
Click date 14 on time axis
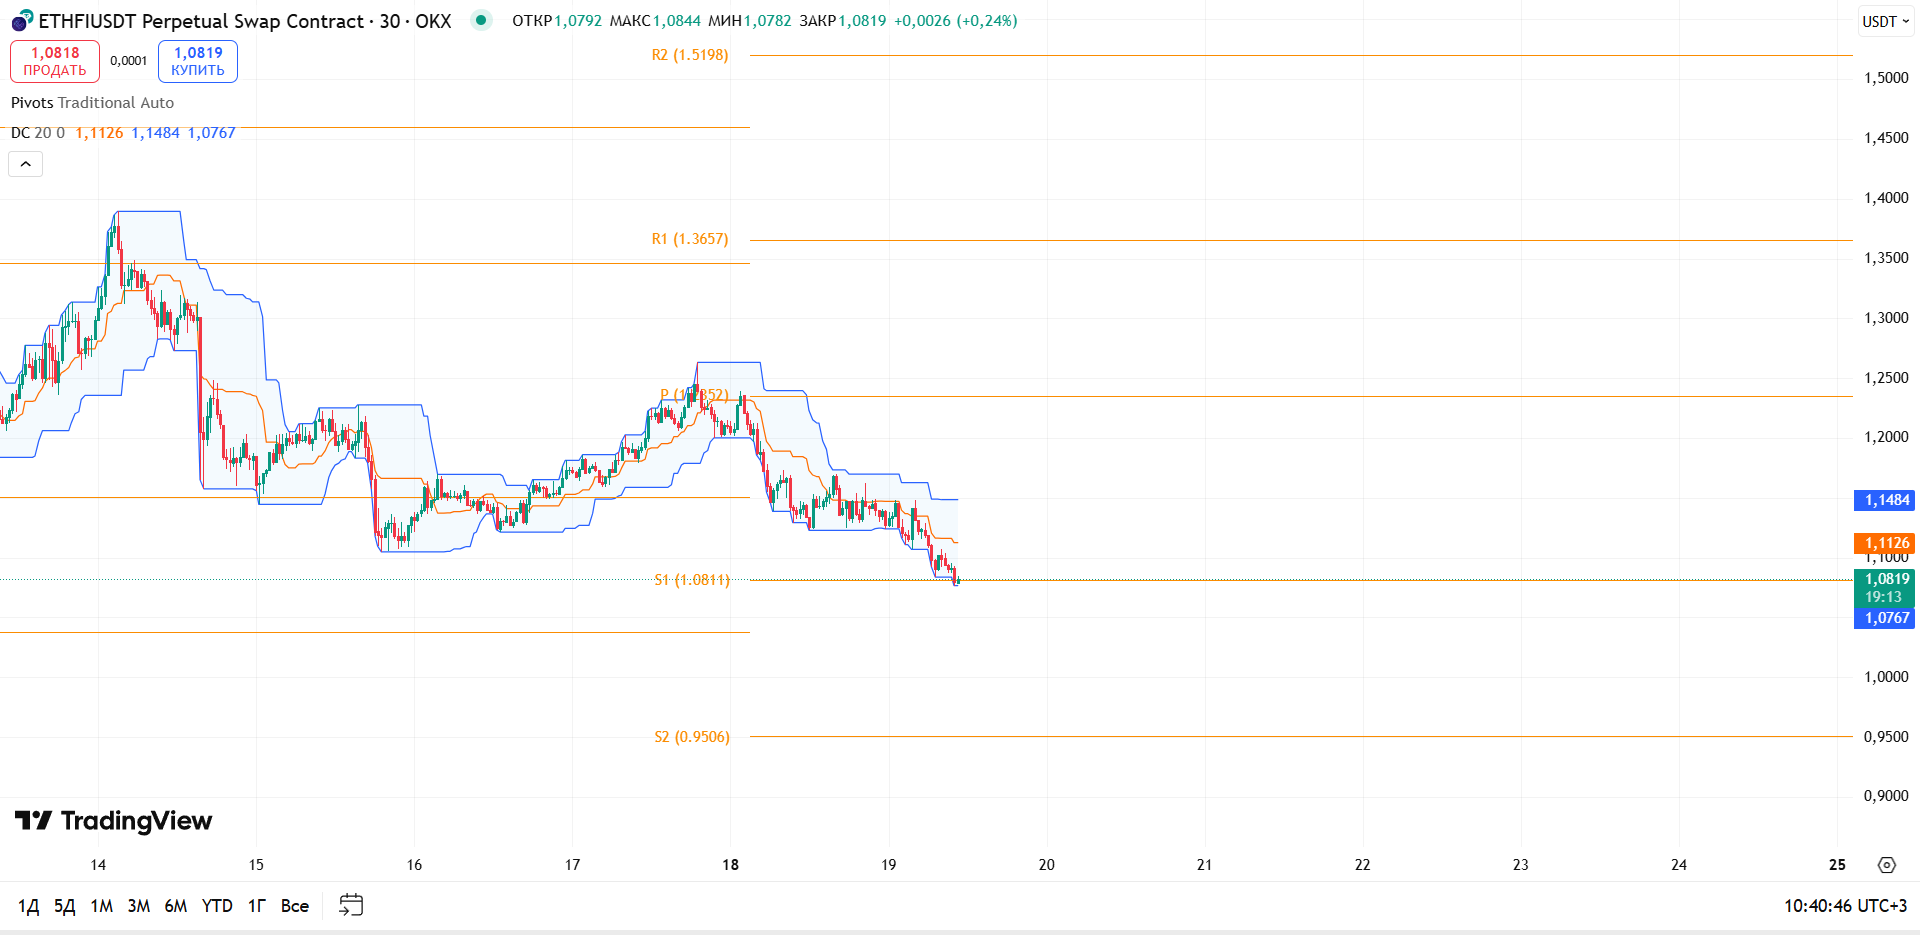(98, 865)
